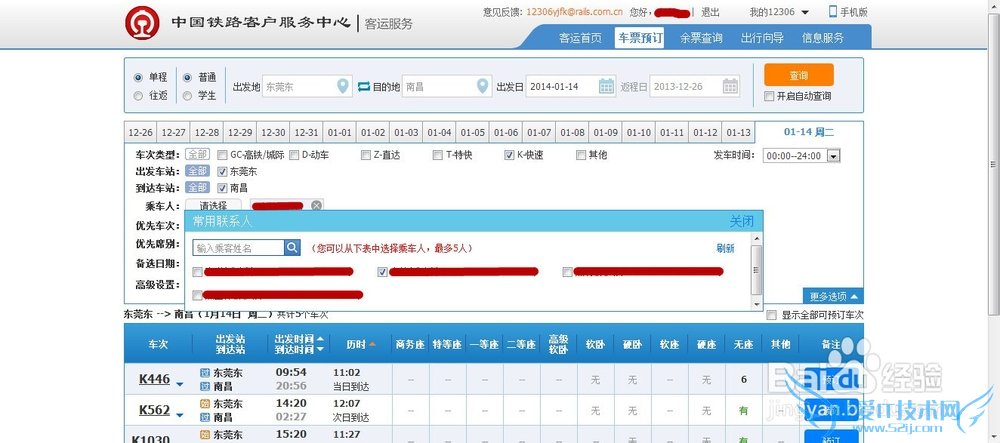
Task: Check the Z-直达 train filter
Action: coord(365,155)
